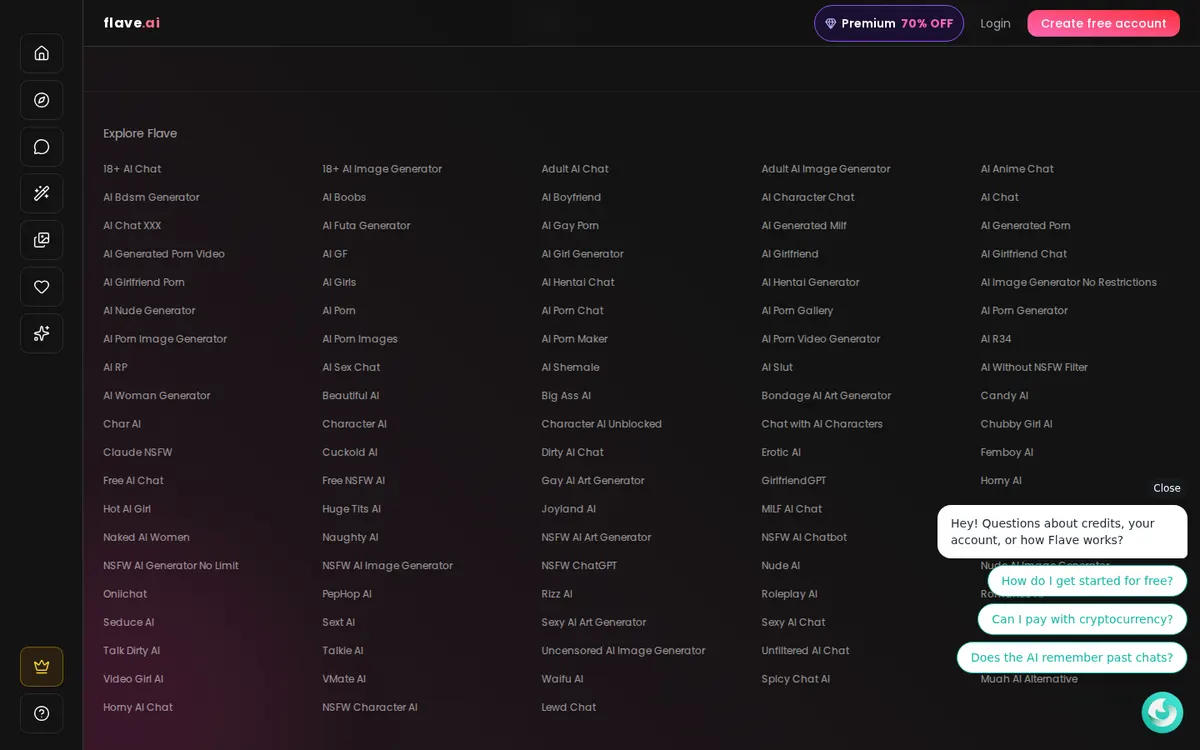The width and height of the screenshot is (1200, 750).
Task: Select 'How do I get started for free?'
Action: click(1087, 581)
